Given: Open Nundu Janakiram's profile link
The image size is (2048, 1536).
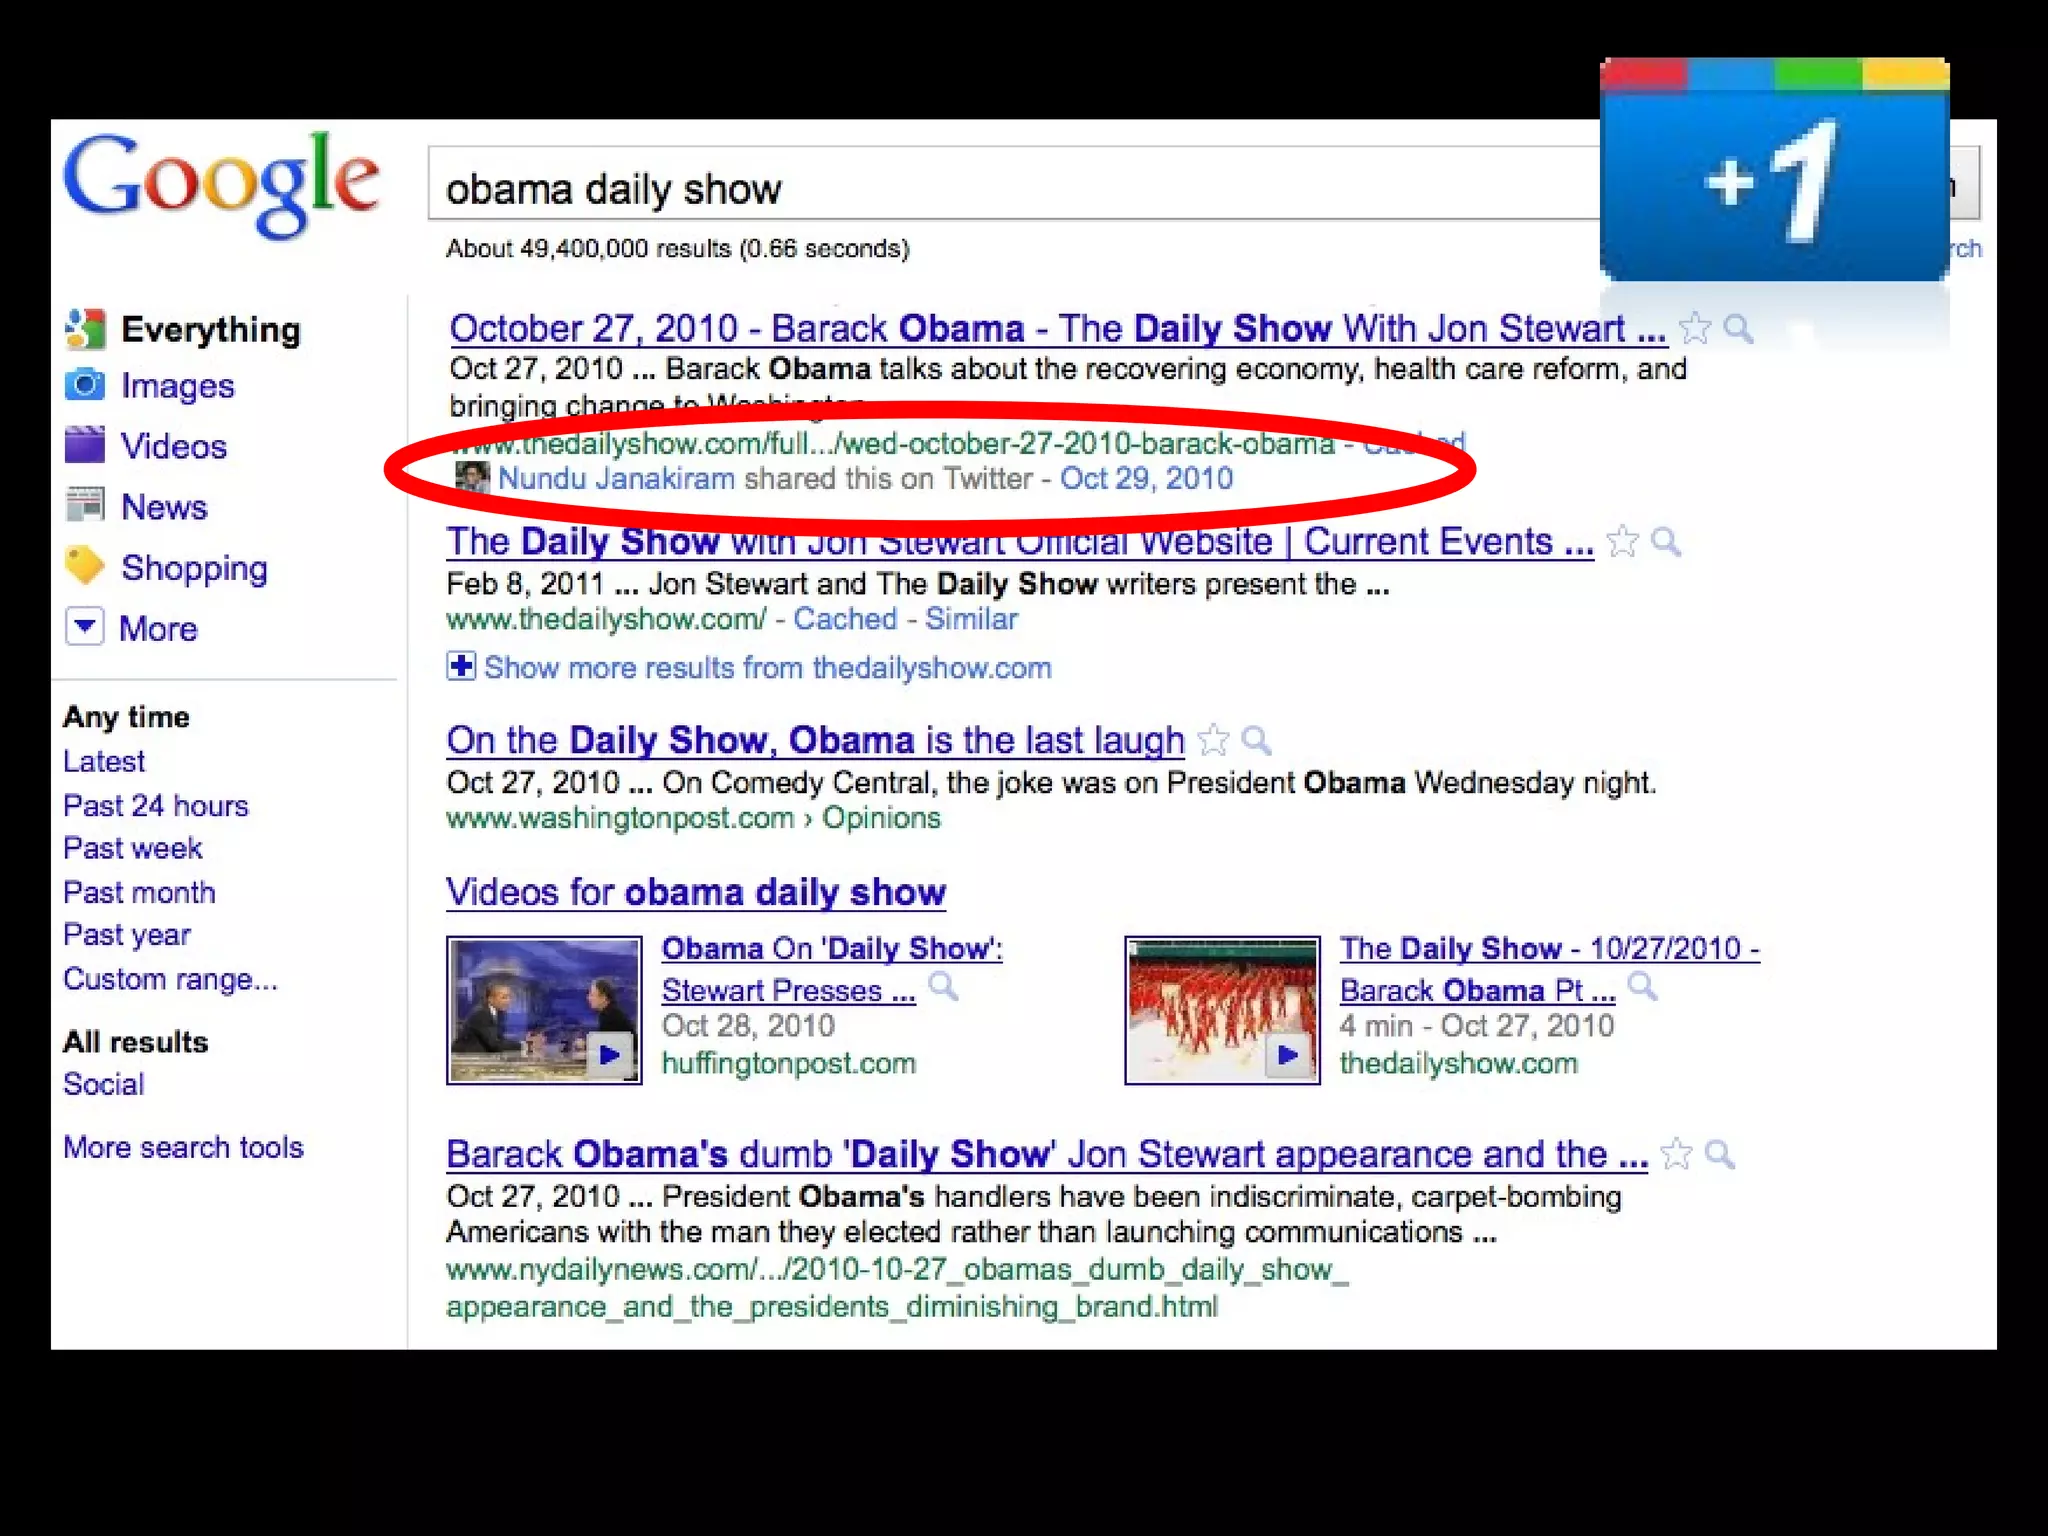Looking at the screenshot, I should tap(616, 479).
